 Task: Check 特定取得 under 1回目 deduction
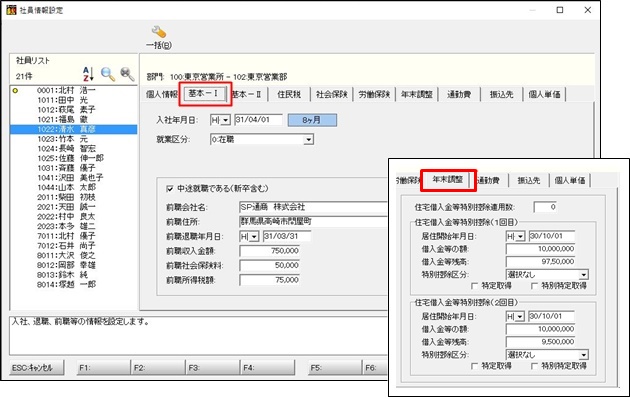[475, 286]
